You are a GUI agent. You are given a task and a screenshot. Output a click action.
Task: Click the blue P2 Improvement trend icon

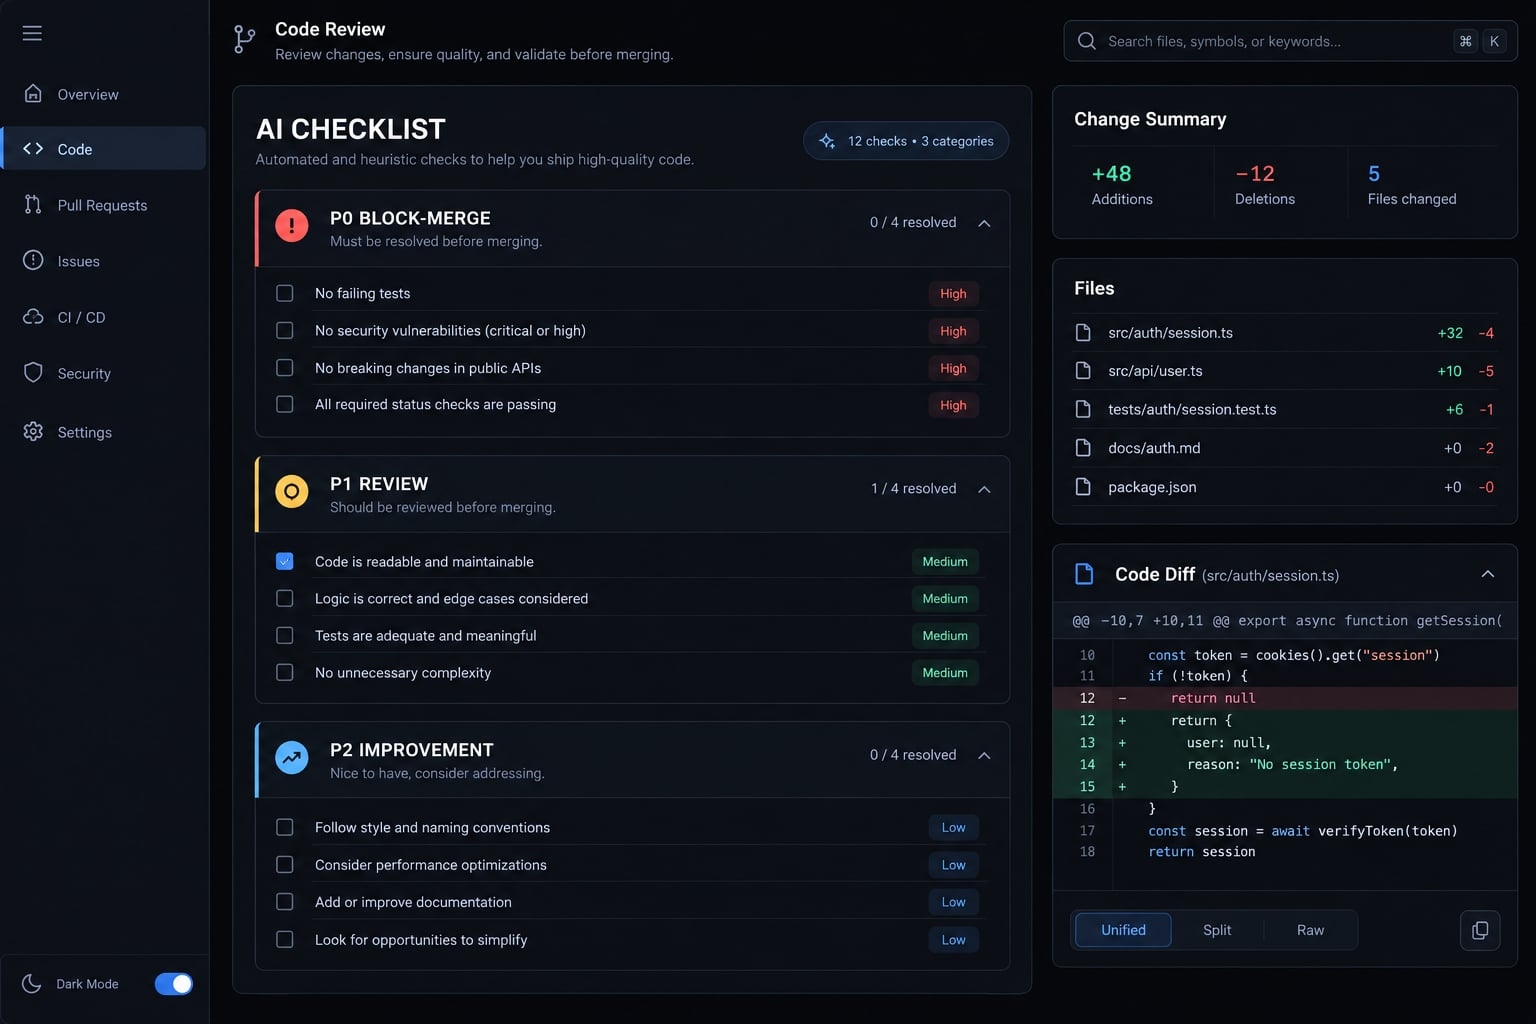tap(292, 757)
